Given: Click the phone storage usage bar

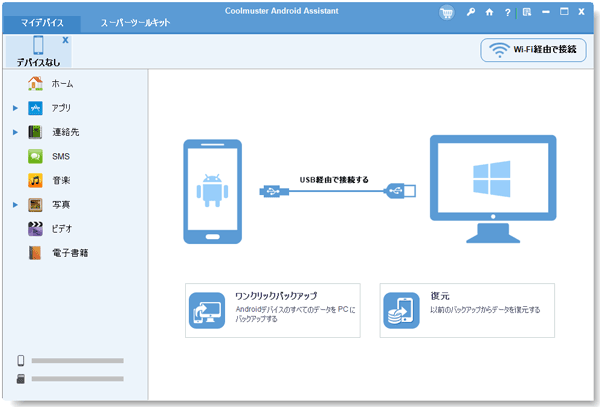Looking at the screenshot, I should click(77, 361).
